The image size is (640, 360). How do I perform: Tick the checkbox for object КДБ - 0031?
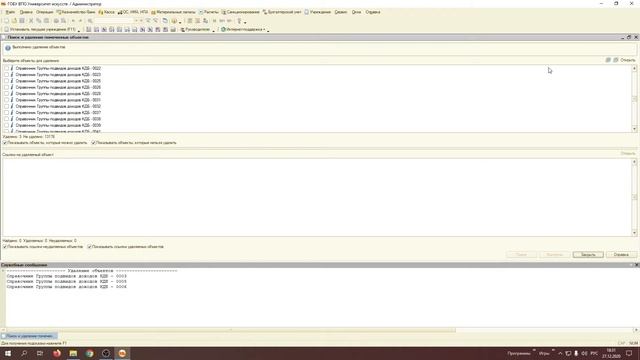pyautogui.click(x=6, y=100)
